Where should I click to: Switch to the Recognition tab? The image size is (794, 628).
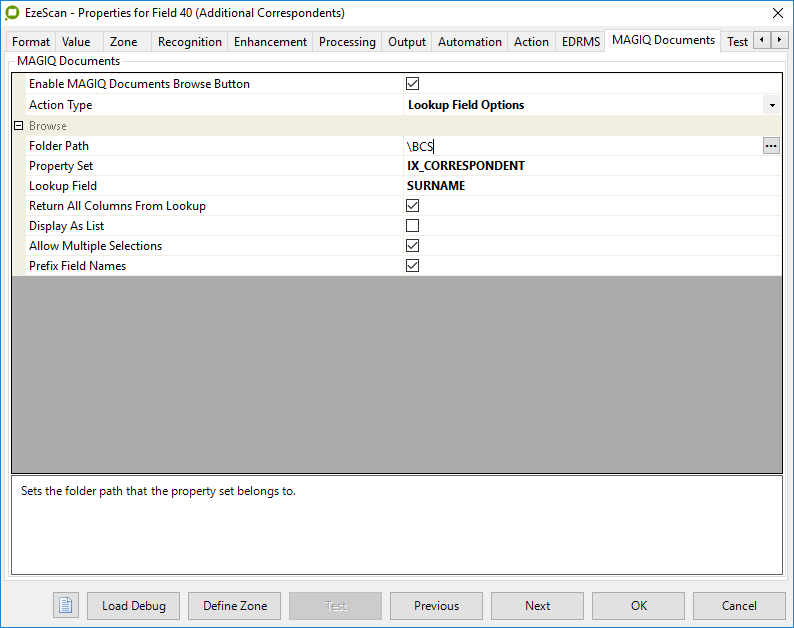click(189, 42)
